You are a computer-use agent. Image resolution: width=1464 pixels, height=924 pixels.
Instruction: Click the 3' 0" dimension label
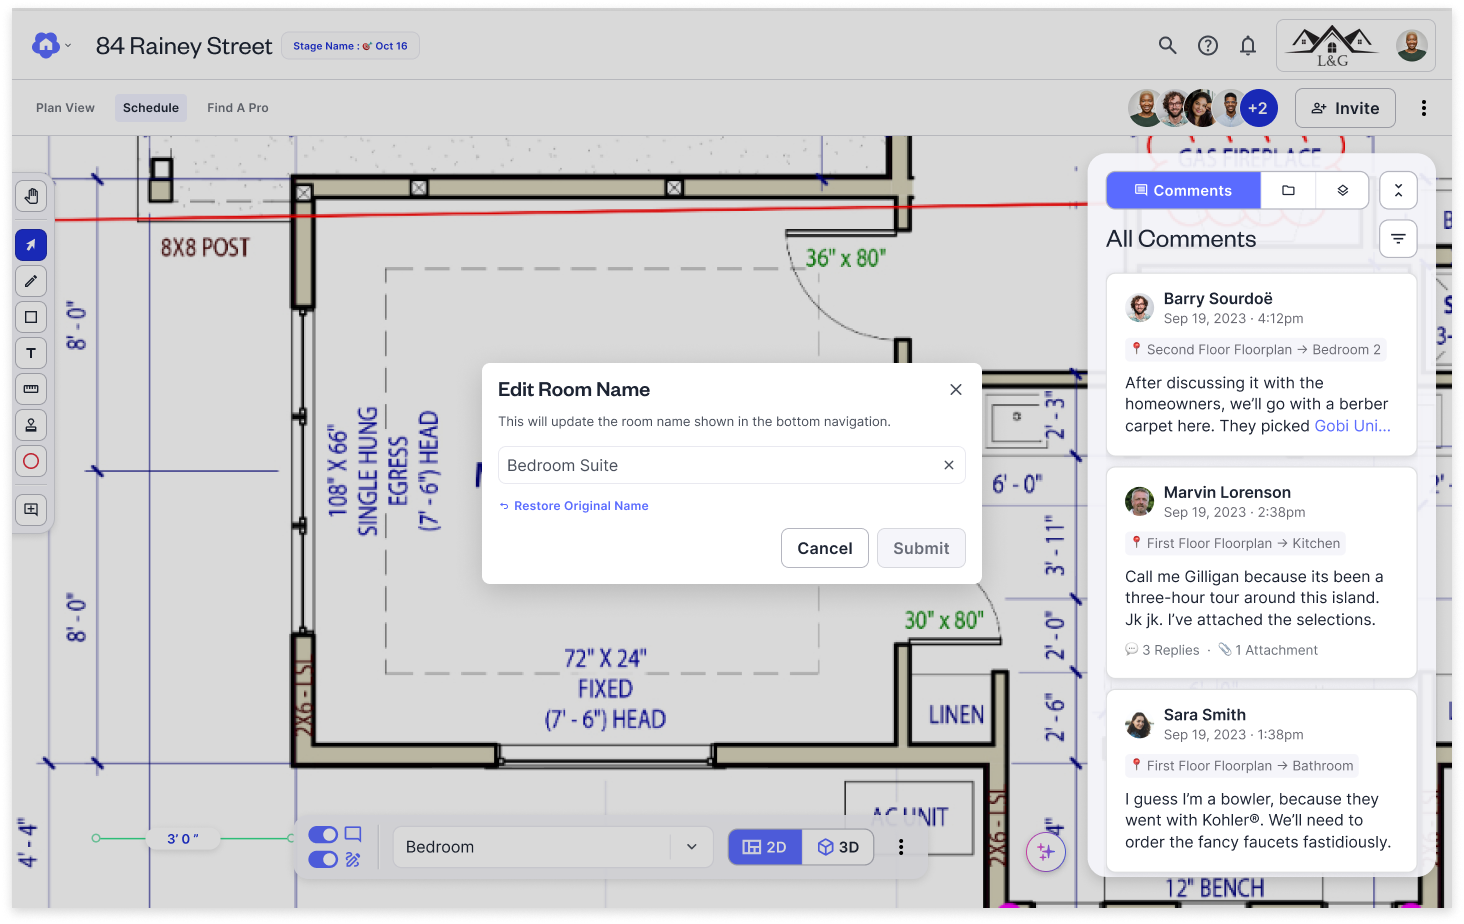(x=183, y=839)
